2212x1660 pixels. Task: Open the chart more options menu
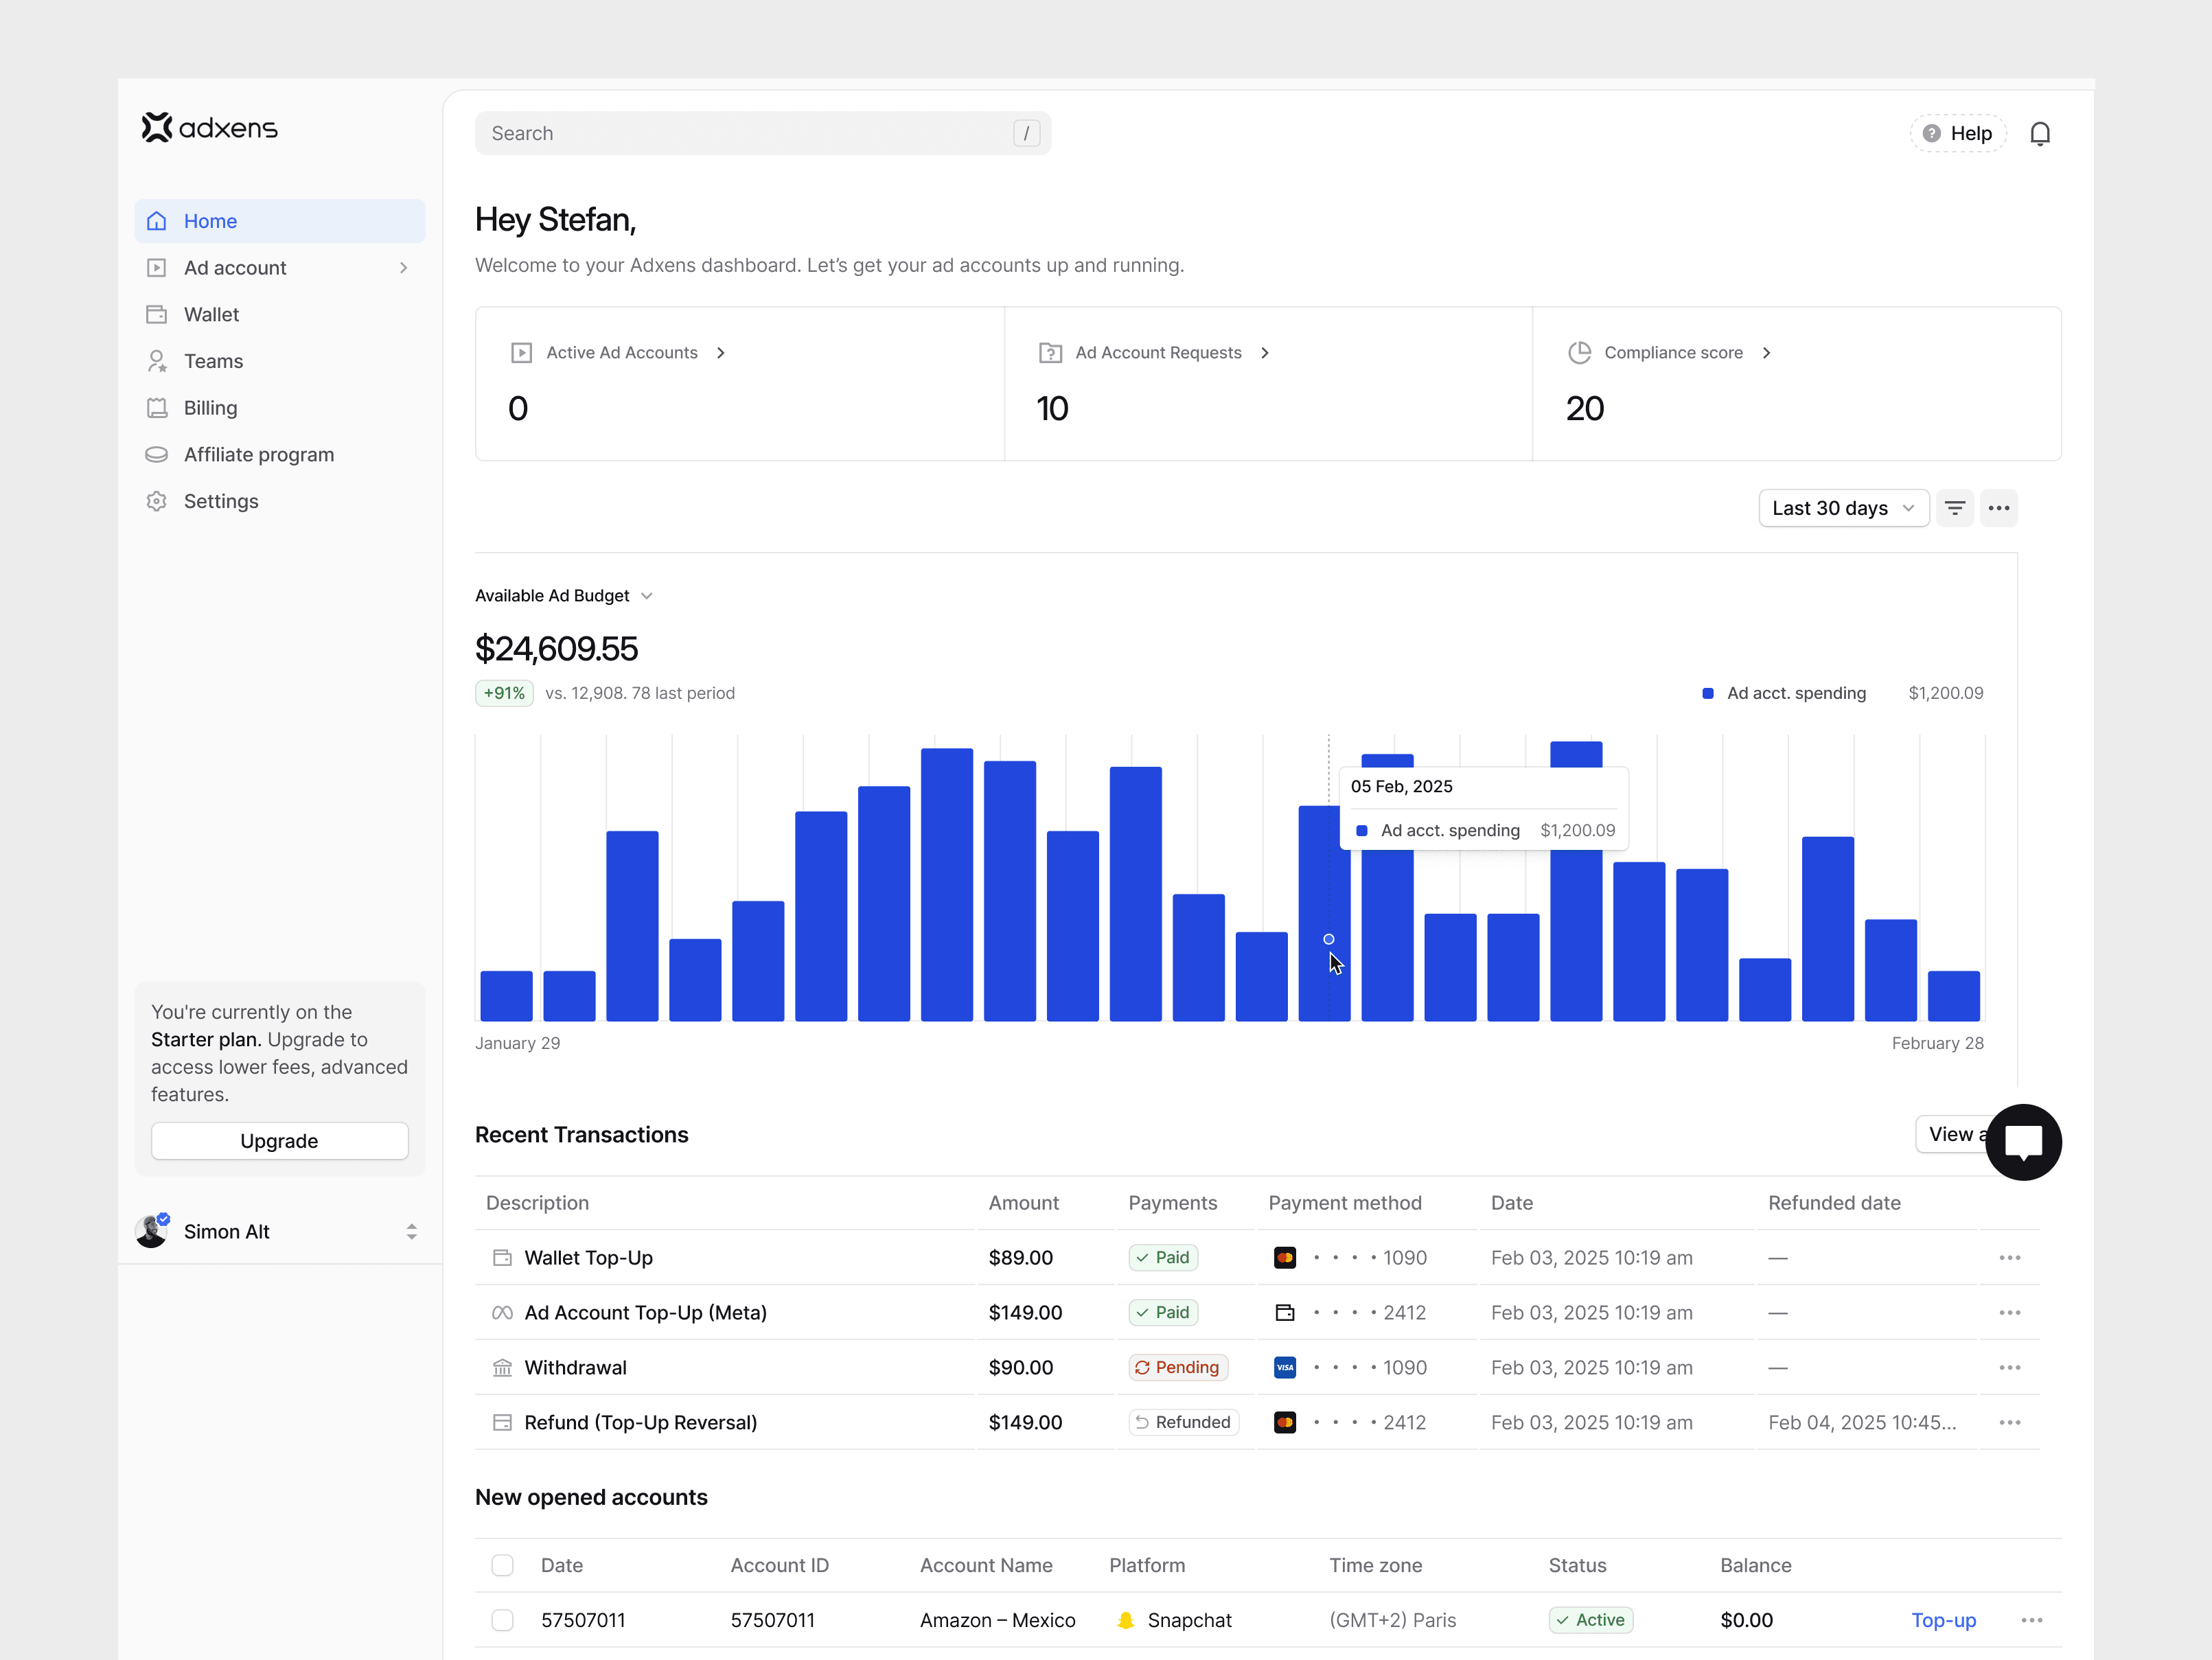(1998, 508)
